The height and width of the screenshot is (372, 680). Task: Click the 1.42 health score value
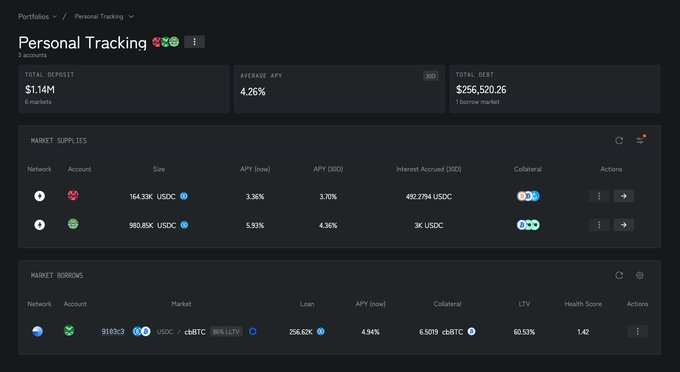(x=583, y=332)
